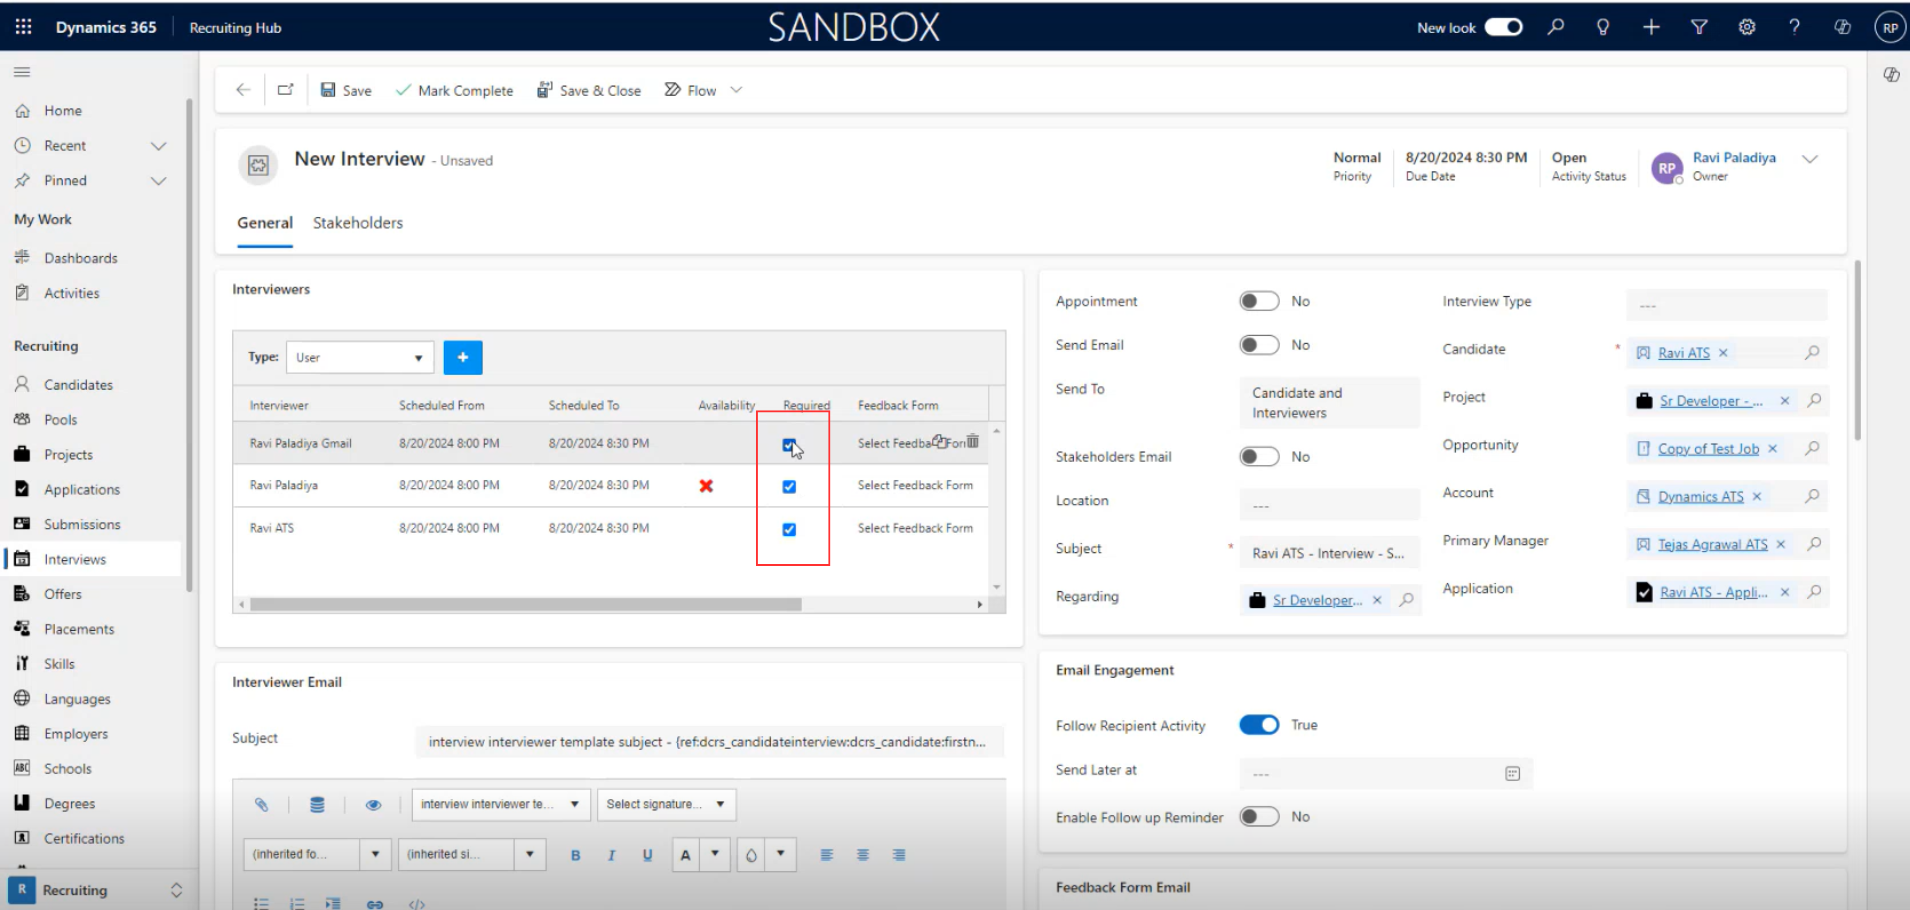
Task: Select the General tab
Action: point(265,223)
